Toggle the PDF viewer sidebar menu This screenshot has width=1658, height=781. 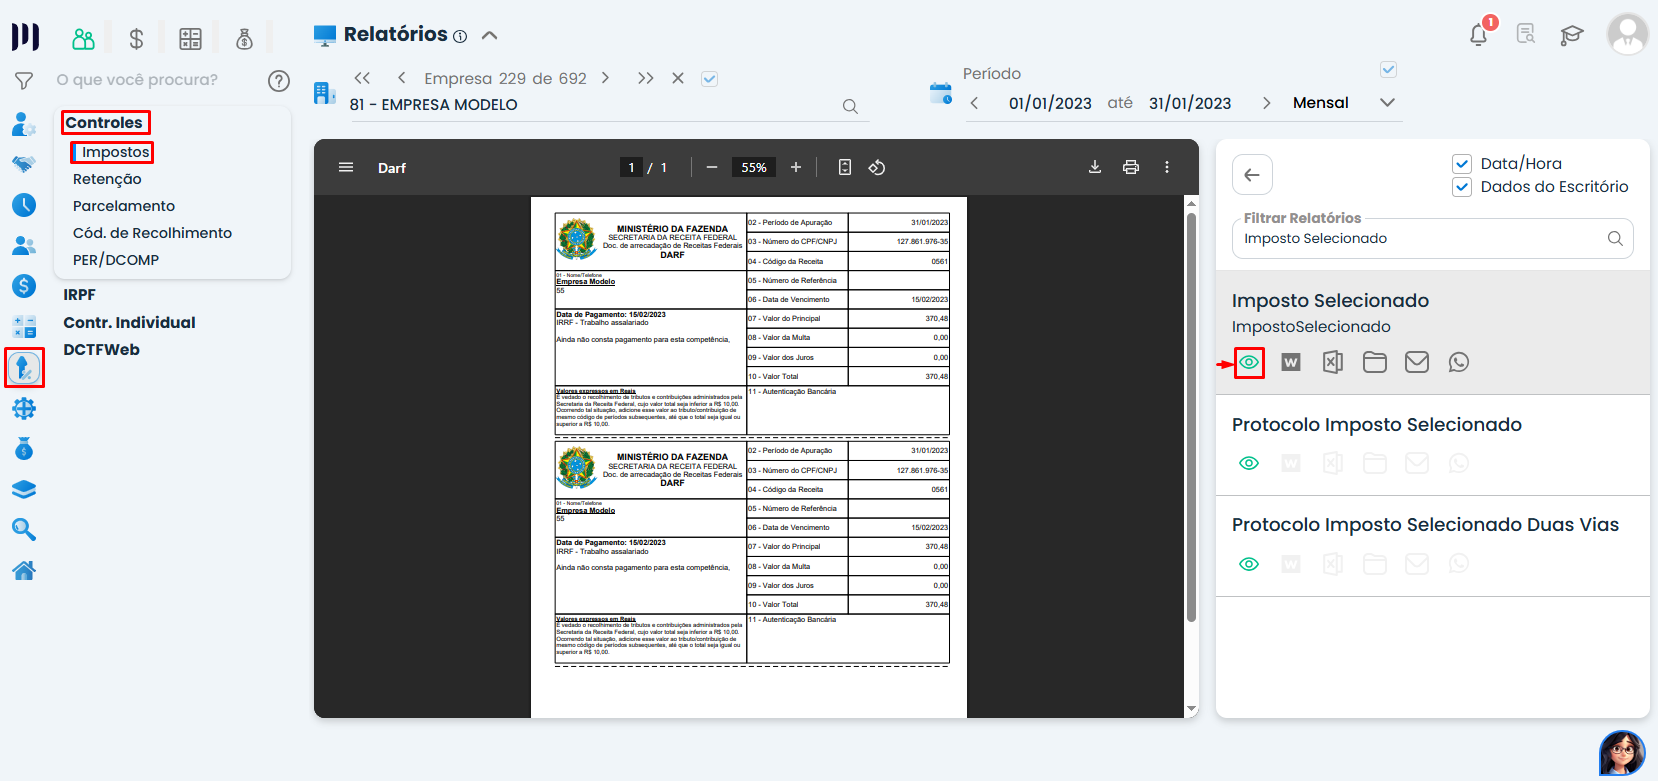click(346, 167)
